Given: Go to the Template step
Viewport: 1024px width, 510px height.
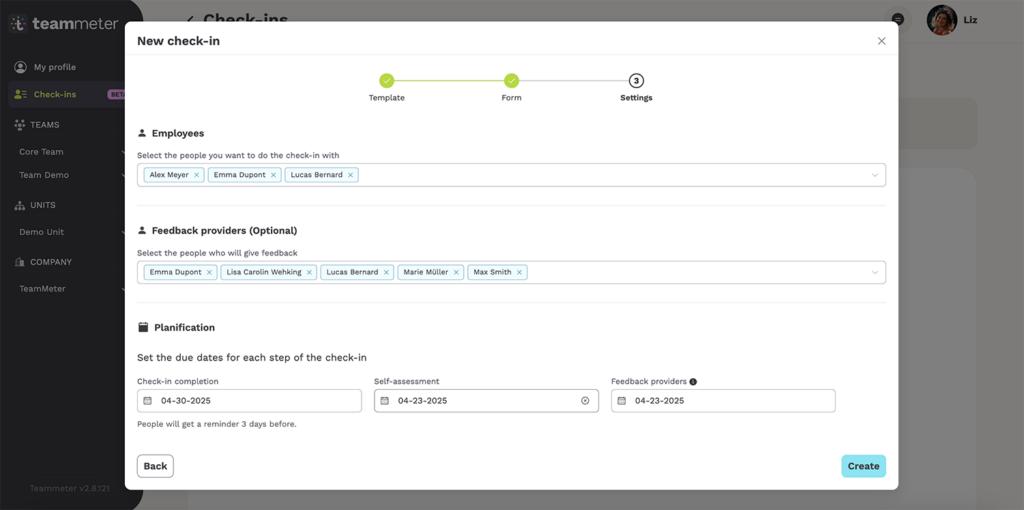Looking at the screenshot, I should coord(386,81).
